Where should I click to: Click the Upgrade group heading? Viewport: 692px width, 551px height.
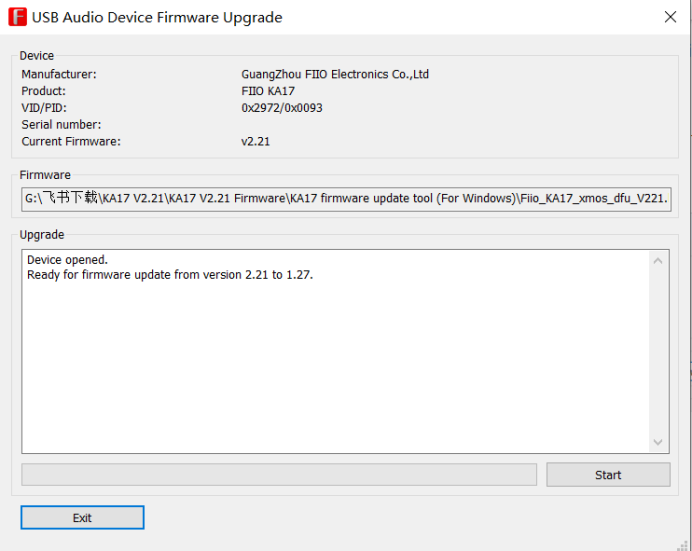tap(42, 235)
